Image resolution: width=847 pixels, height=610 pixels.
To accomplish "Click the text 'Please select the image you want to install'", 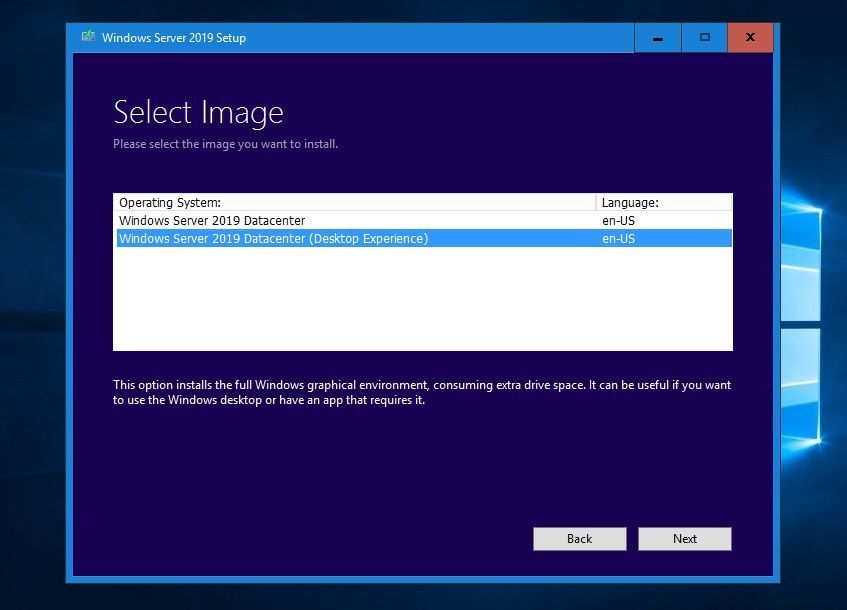I will click(x=227, y=144).
